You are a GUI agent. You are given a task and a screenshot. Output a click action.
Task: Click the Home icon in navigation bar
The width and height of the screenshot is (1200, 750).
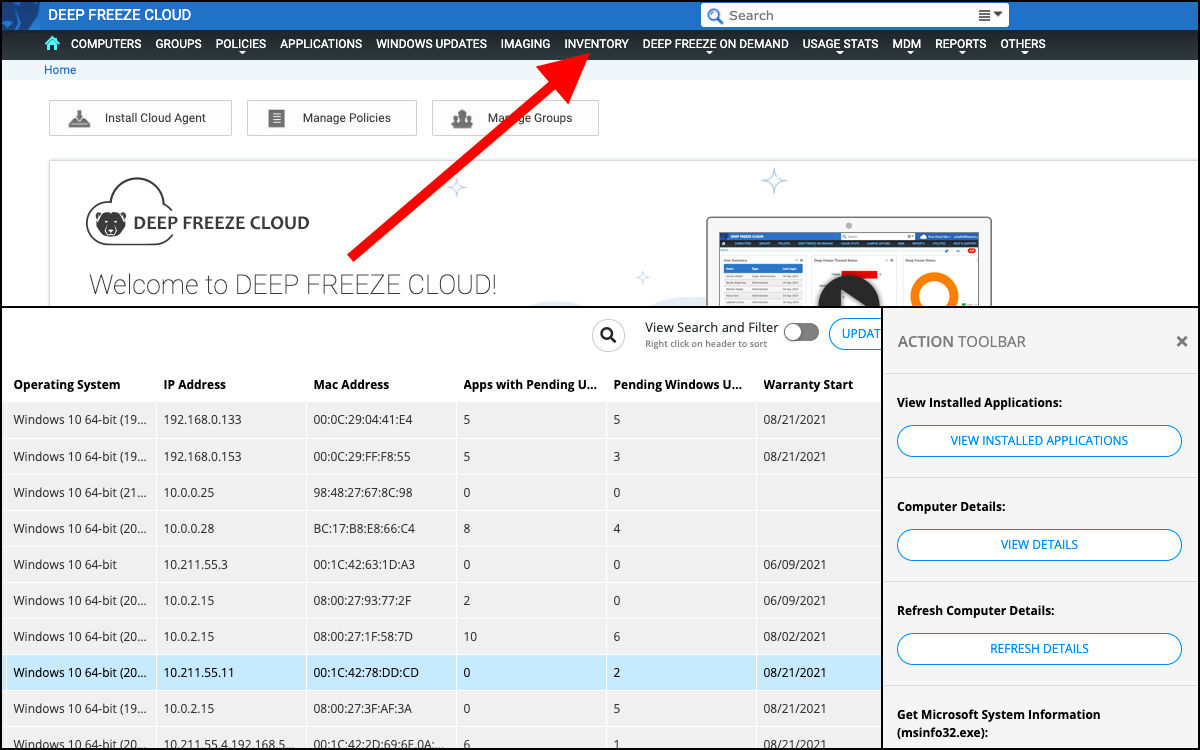point(53,44)
